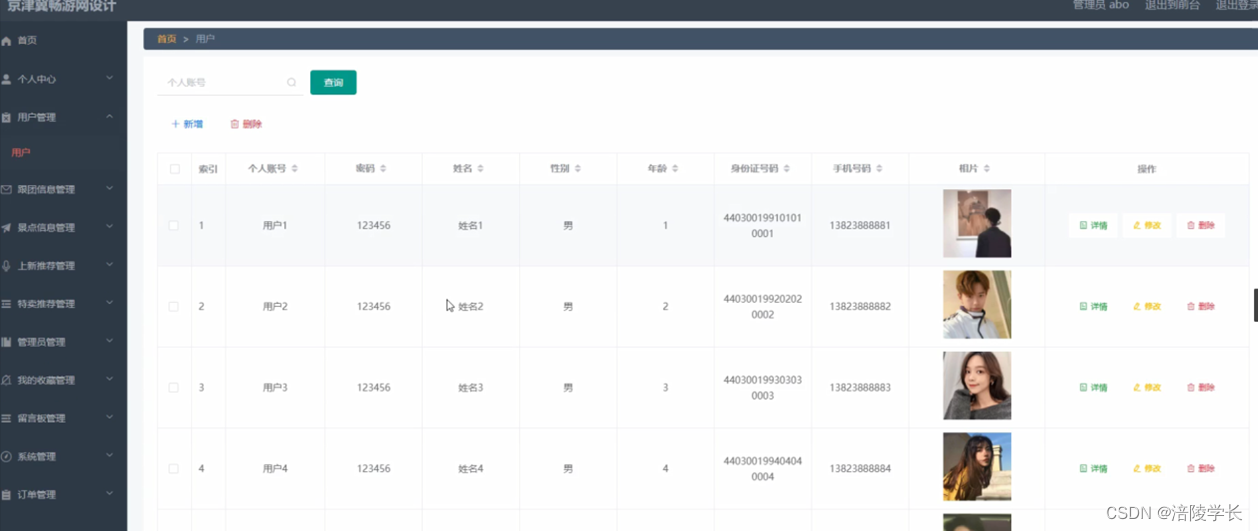Viewport: 1258px width, 531px height.
Task: Open 详情 for row 用户2
Action: click(1093, 307)
